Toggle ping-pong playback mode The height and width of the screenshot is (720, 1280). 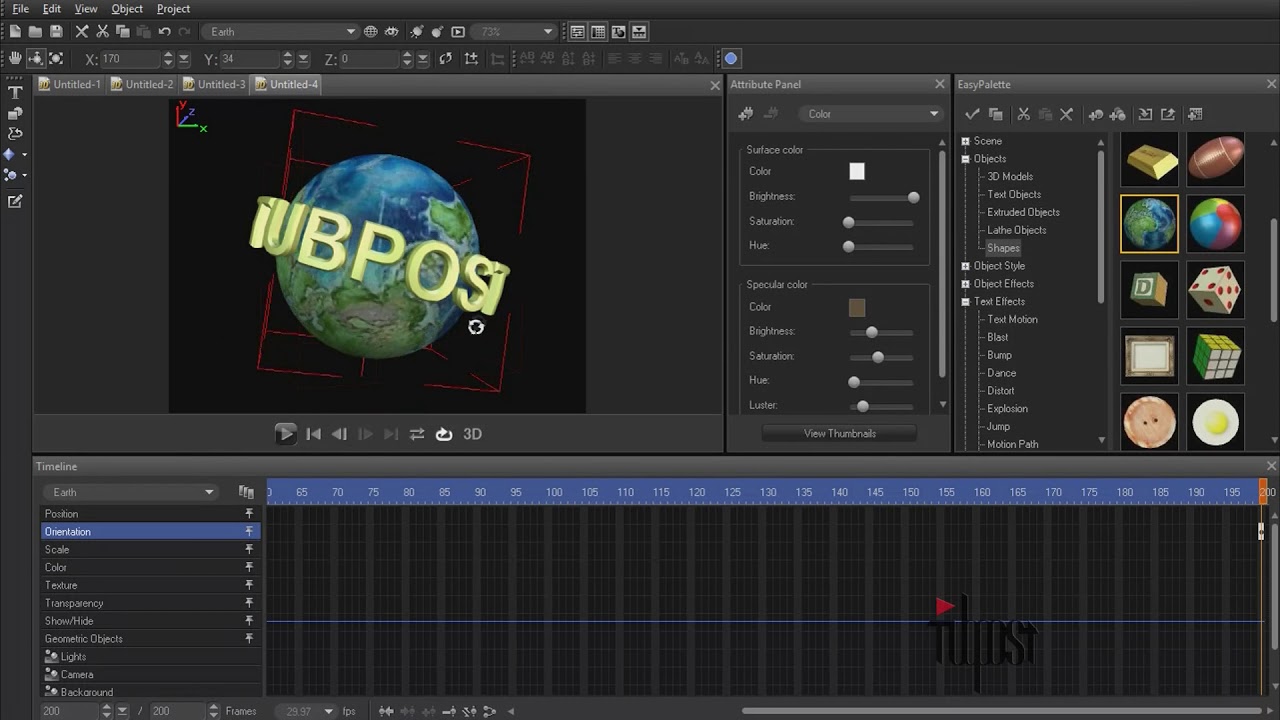click(417, 434)
